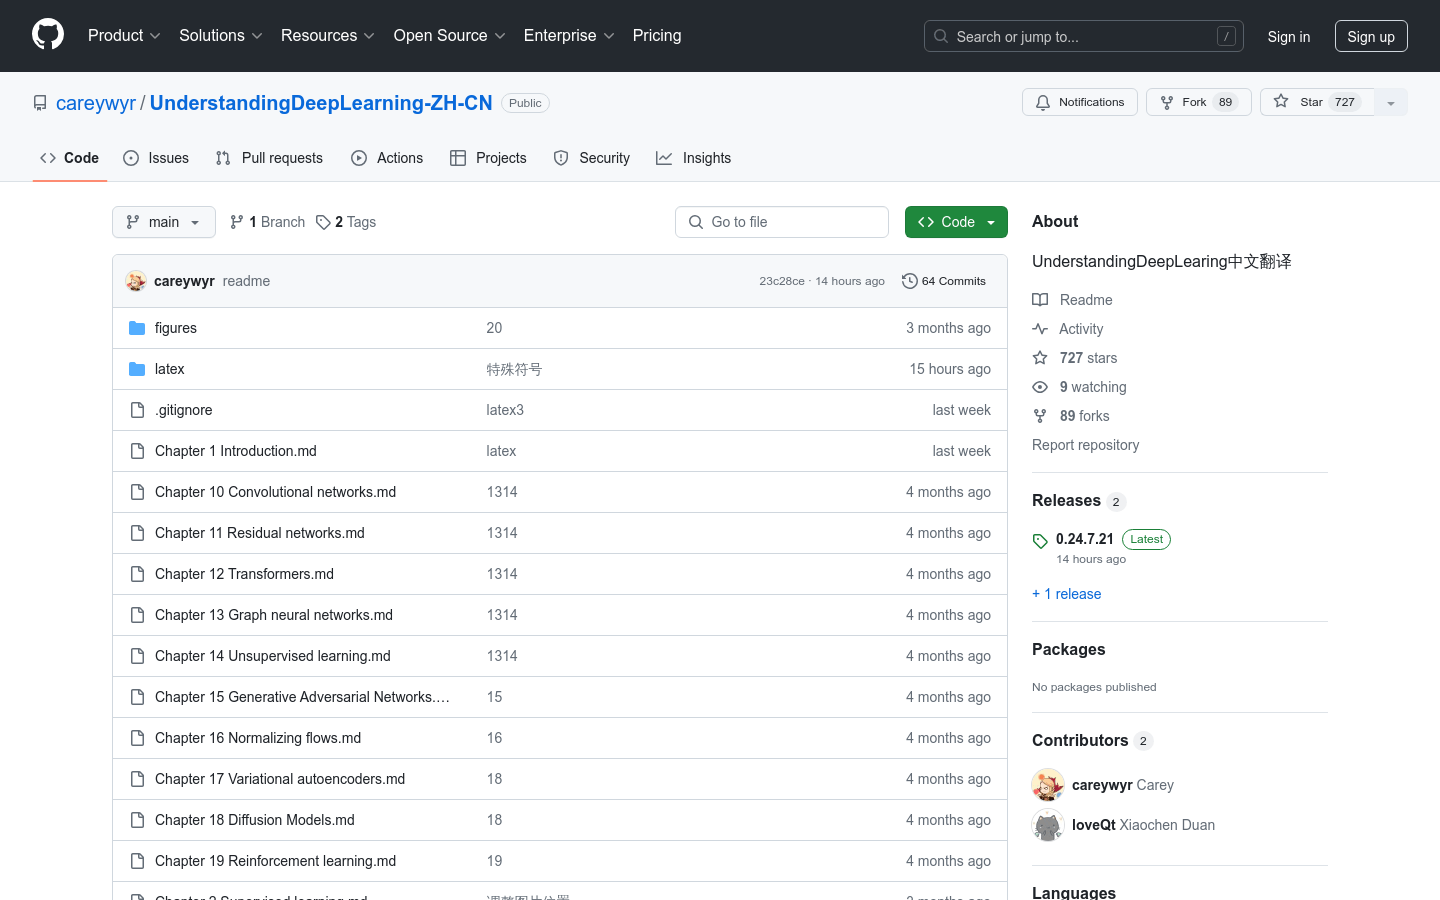The width and height of the screenshot is (1440, 900).
Task: Open Chapter 13 Graph neural networks.md
Action: coord(274,615)
